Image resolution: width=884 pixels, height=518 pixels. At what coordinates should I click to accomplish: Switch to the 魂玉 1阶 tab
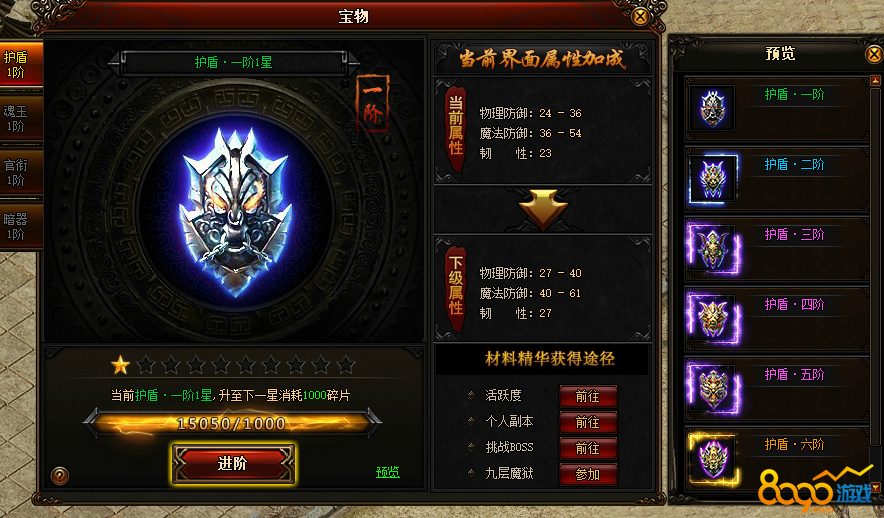18,118
